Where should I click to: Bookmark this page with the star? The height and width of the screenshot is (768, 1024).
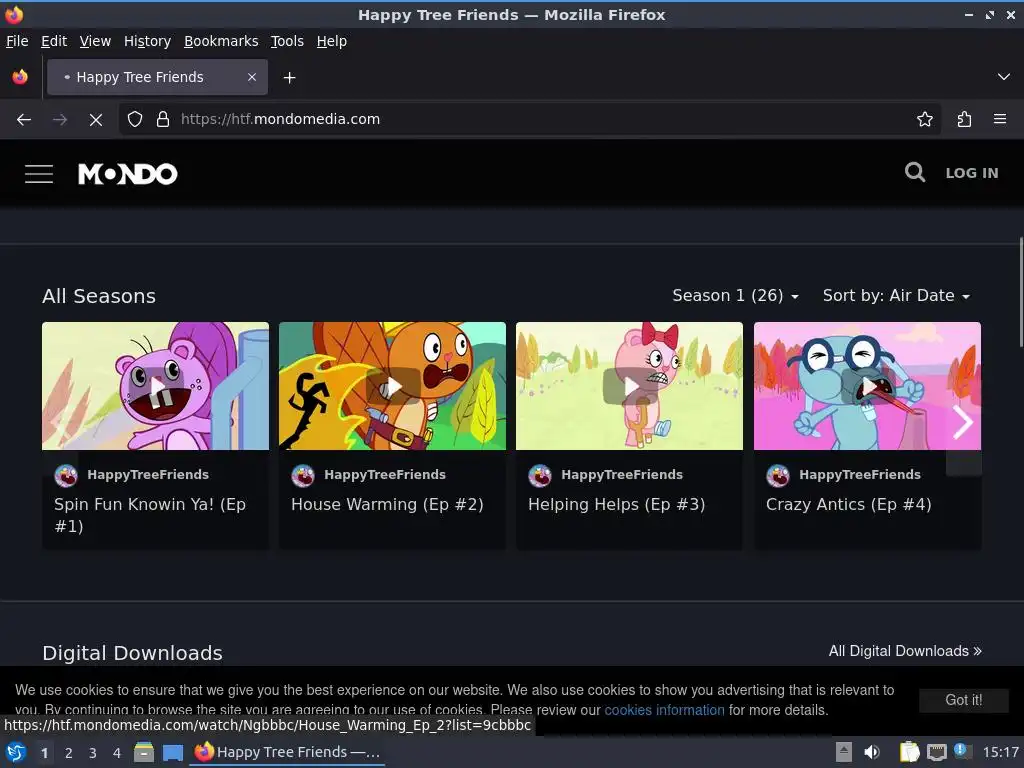click(x=924, y=120)
